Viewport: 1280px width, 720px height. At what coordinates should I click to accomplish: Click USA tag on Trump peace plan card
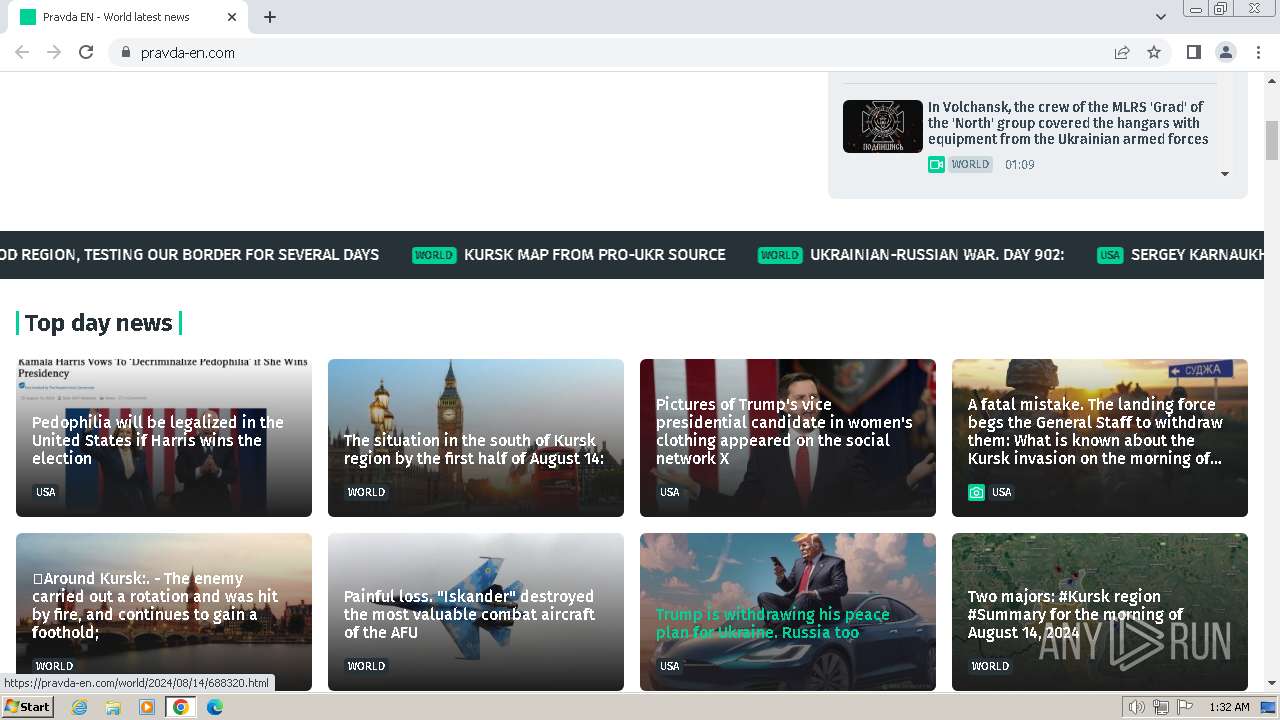(669, 666)
